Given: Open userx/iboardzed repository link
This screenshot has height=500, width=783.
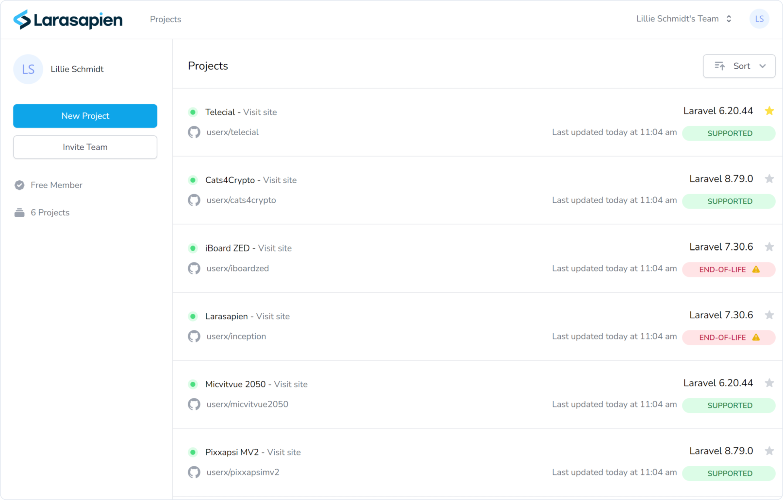Looking at the screenshot, I should coord(238,268).
